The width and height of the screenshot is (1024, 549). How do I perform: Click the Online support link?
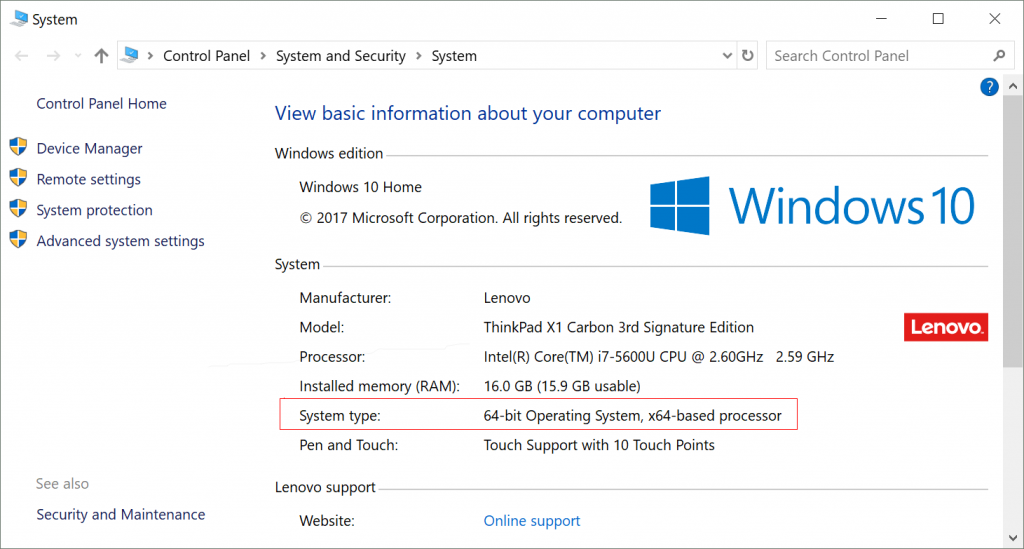tap(532, 521)
